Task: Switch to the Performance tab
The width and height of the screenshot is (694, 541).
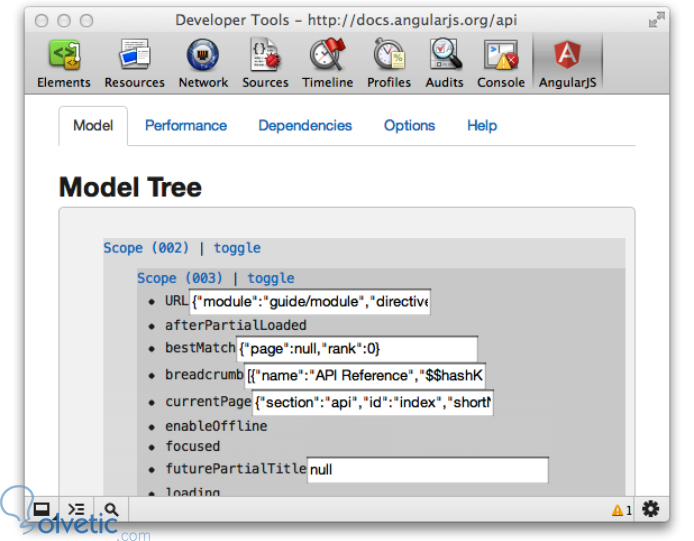Action: 186,126
